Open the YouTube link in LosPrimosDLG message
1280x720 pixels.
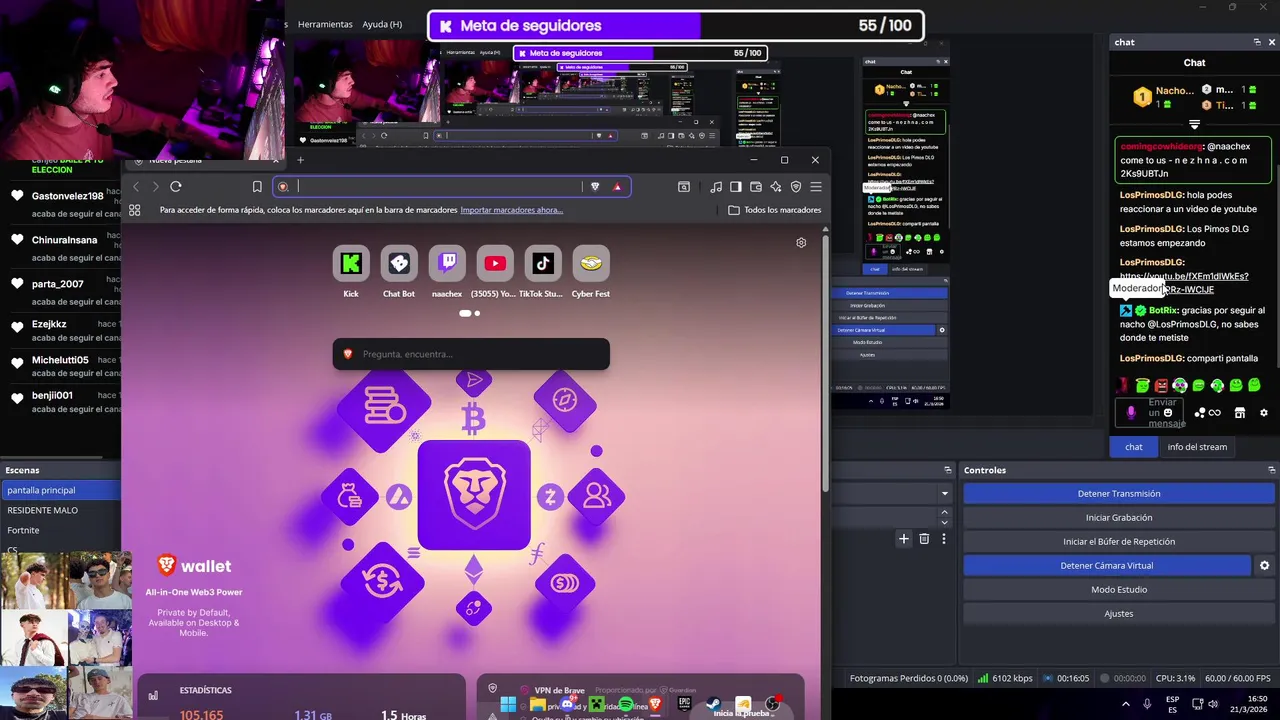coord(1183,283)
